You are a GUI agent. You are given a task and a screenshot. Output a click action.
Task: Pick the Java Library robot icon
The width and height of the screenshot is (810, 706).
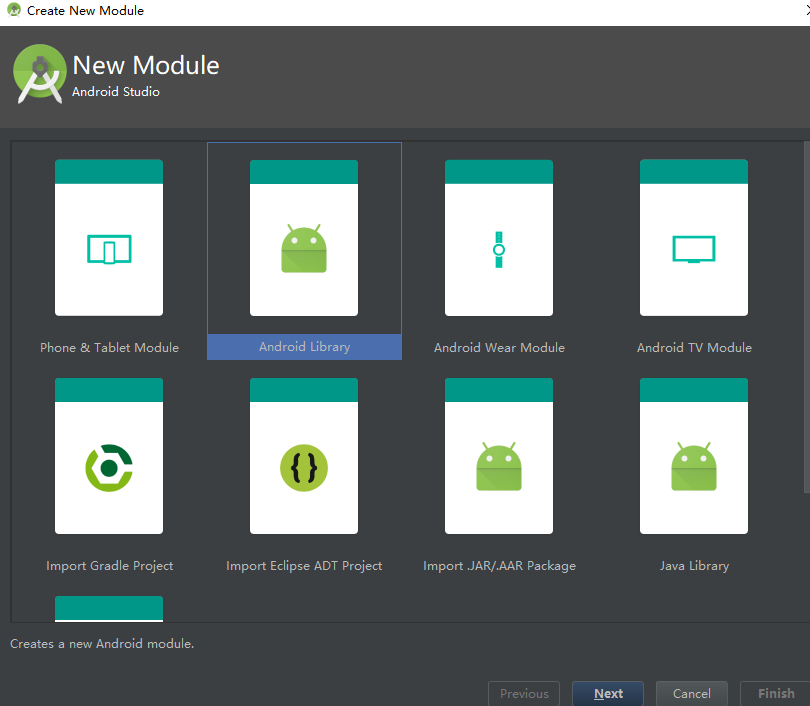tap(694, 466)
